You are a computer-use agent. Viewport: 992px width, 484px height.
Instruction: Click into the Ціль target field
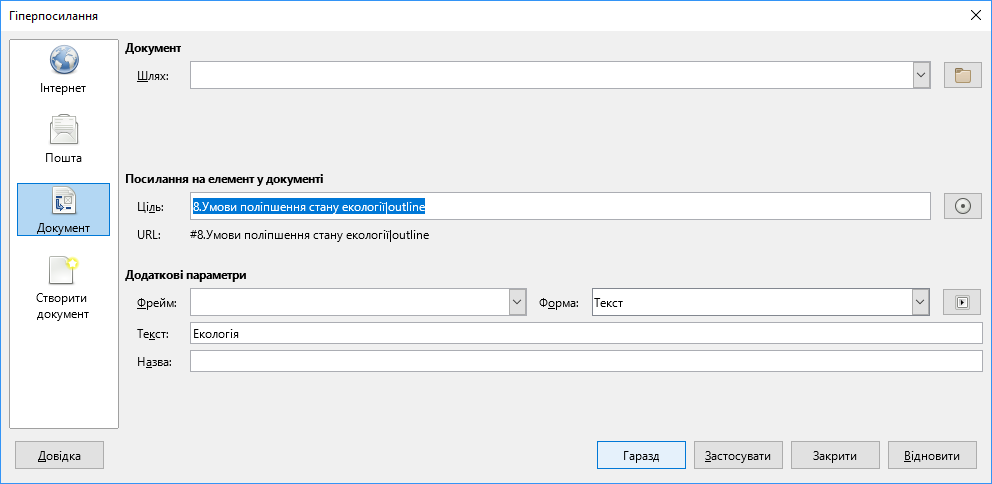(560, 206)
